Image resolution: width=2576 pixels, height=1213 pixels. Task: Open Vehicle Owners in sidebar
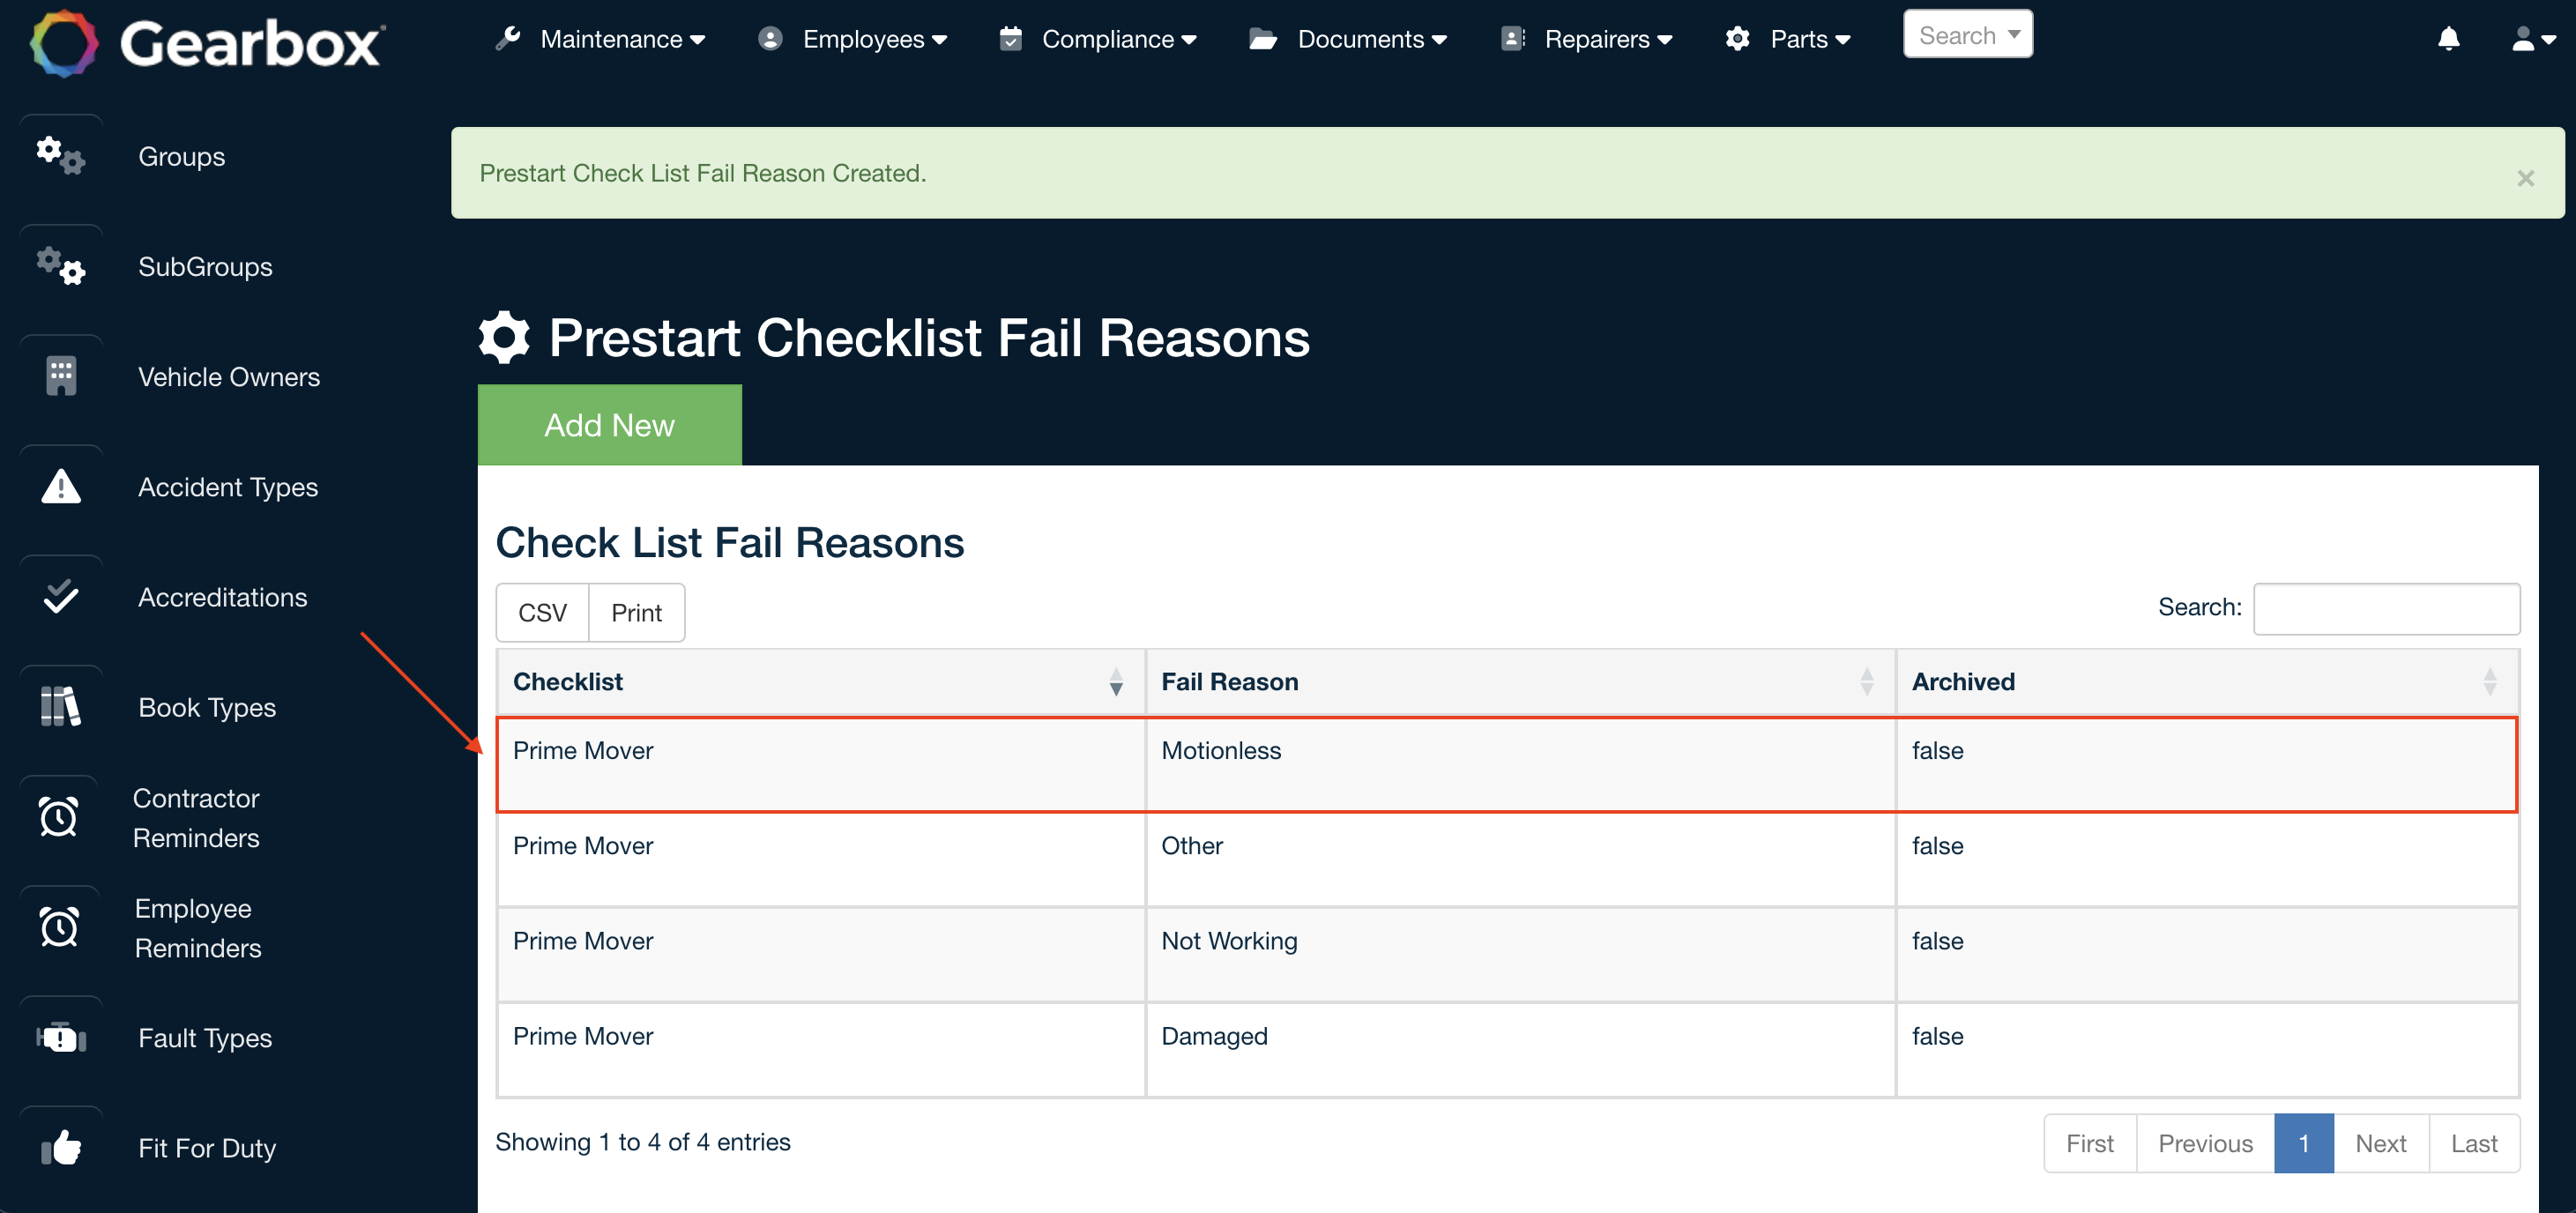point(229,377)
